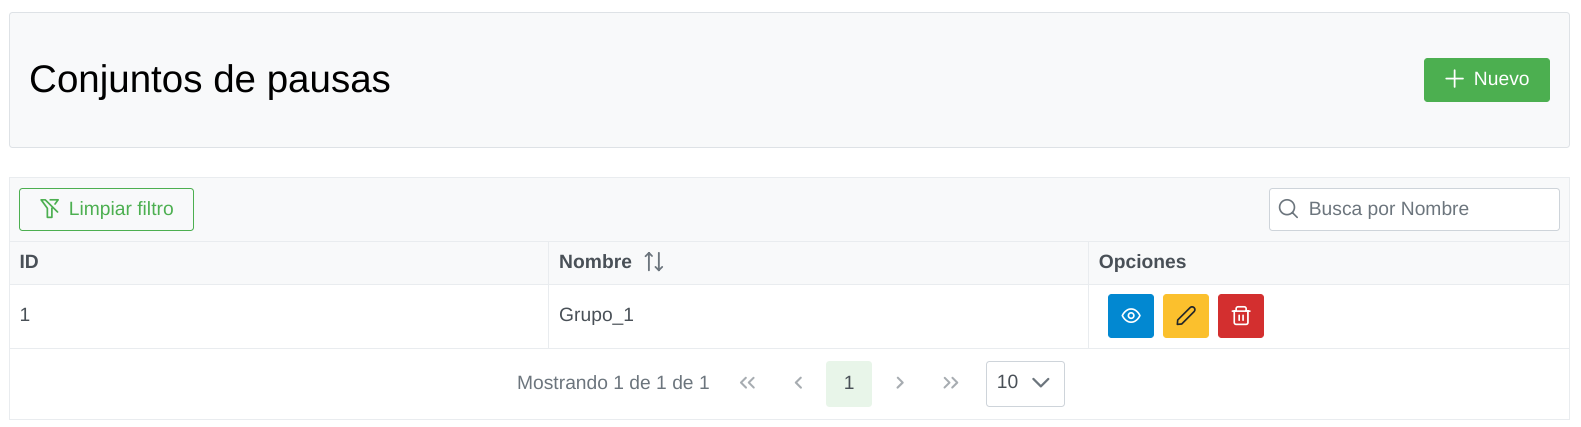Open the rows-per-page dropdown showing 10
This screenshot has width=1581, height=427.
click(1024, 383)
